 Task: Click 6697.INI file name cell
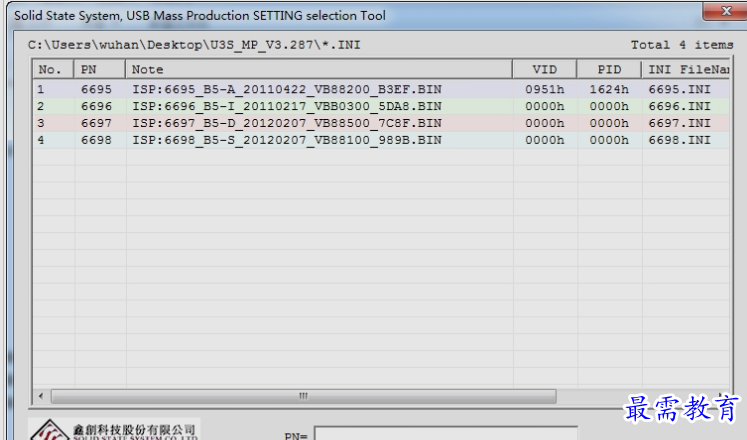pos(679,123)
